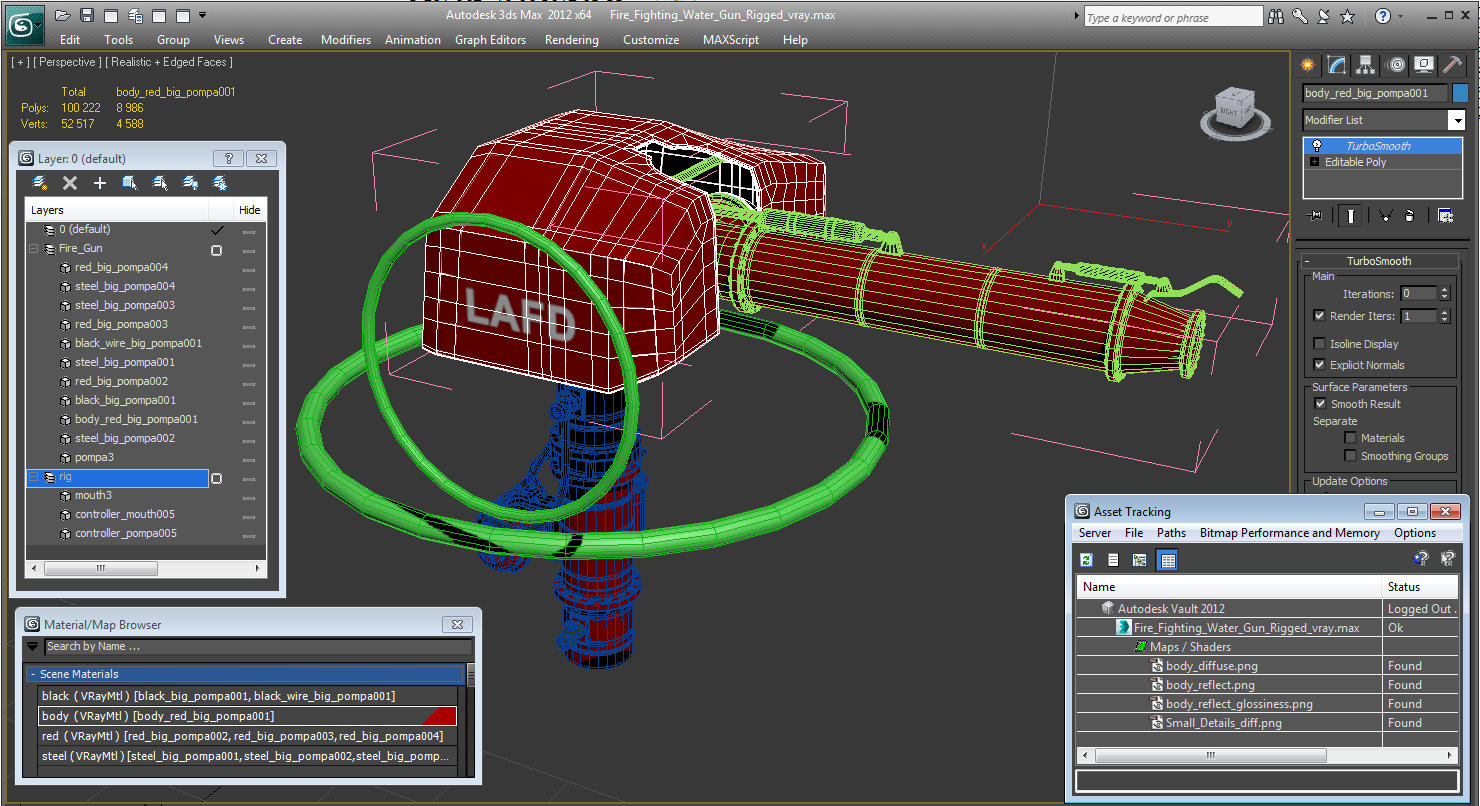Click the Save File floppy icon

(x=87, y=15)
